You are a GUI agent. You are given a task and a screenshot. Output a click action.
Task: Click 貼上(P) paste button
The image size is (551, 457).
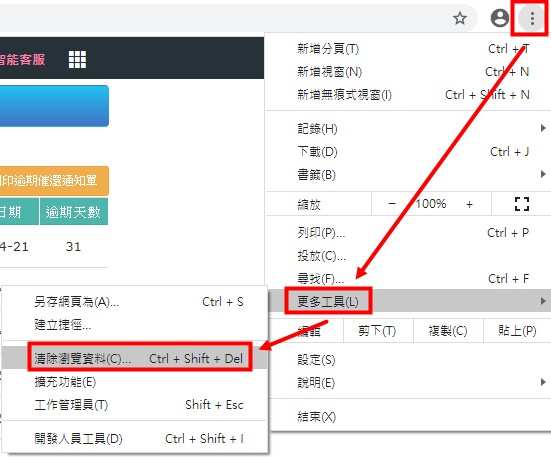click(x=517, y=331)
